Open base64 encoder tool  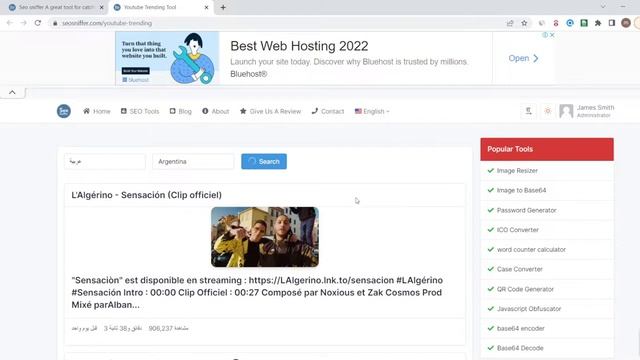[x=520, y=328]
